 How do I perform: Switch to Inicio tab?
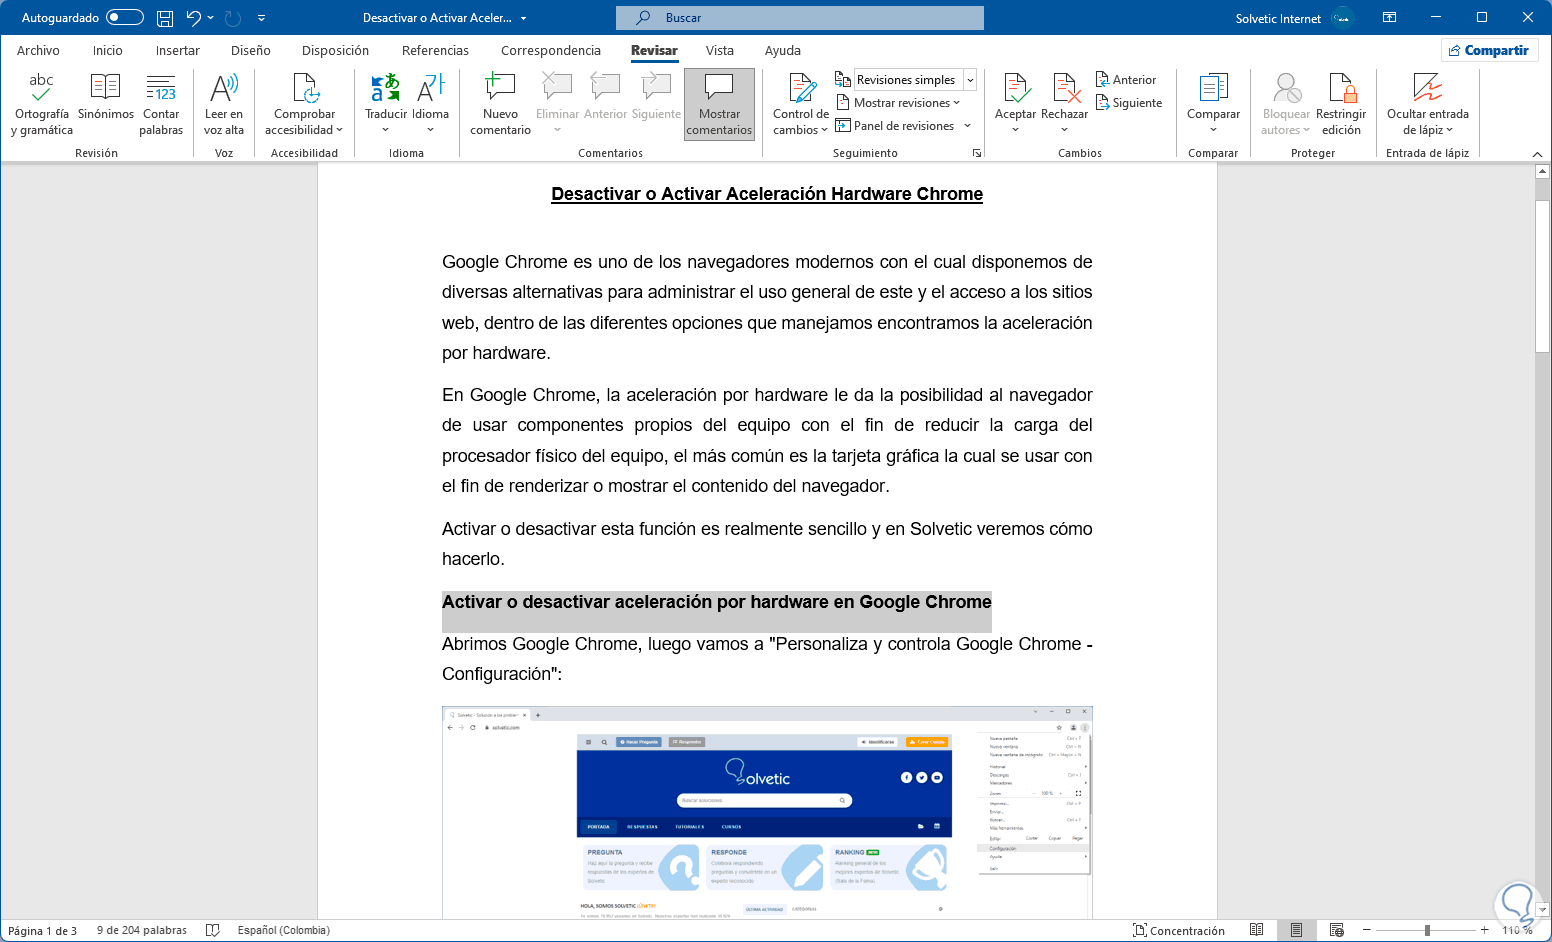coord(108,51)
